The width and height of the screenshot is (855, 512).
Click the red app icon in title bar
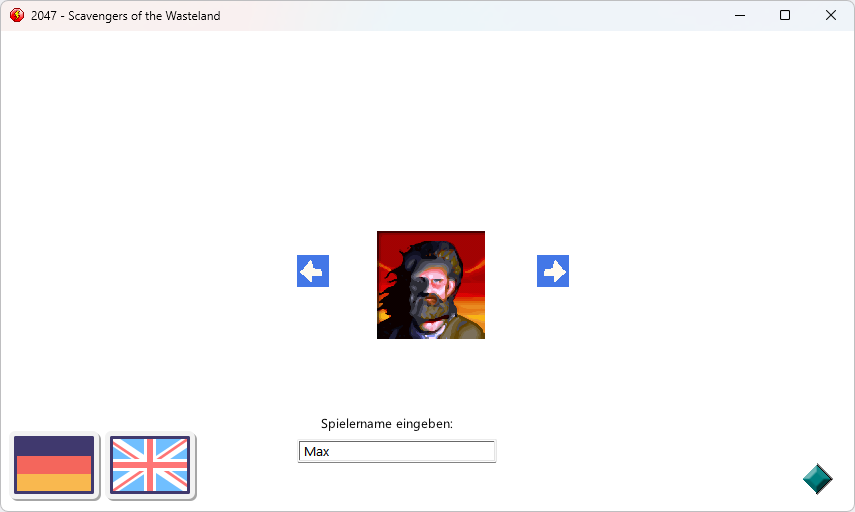point(16,16)
